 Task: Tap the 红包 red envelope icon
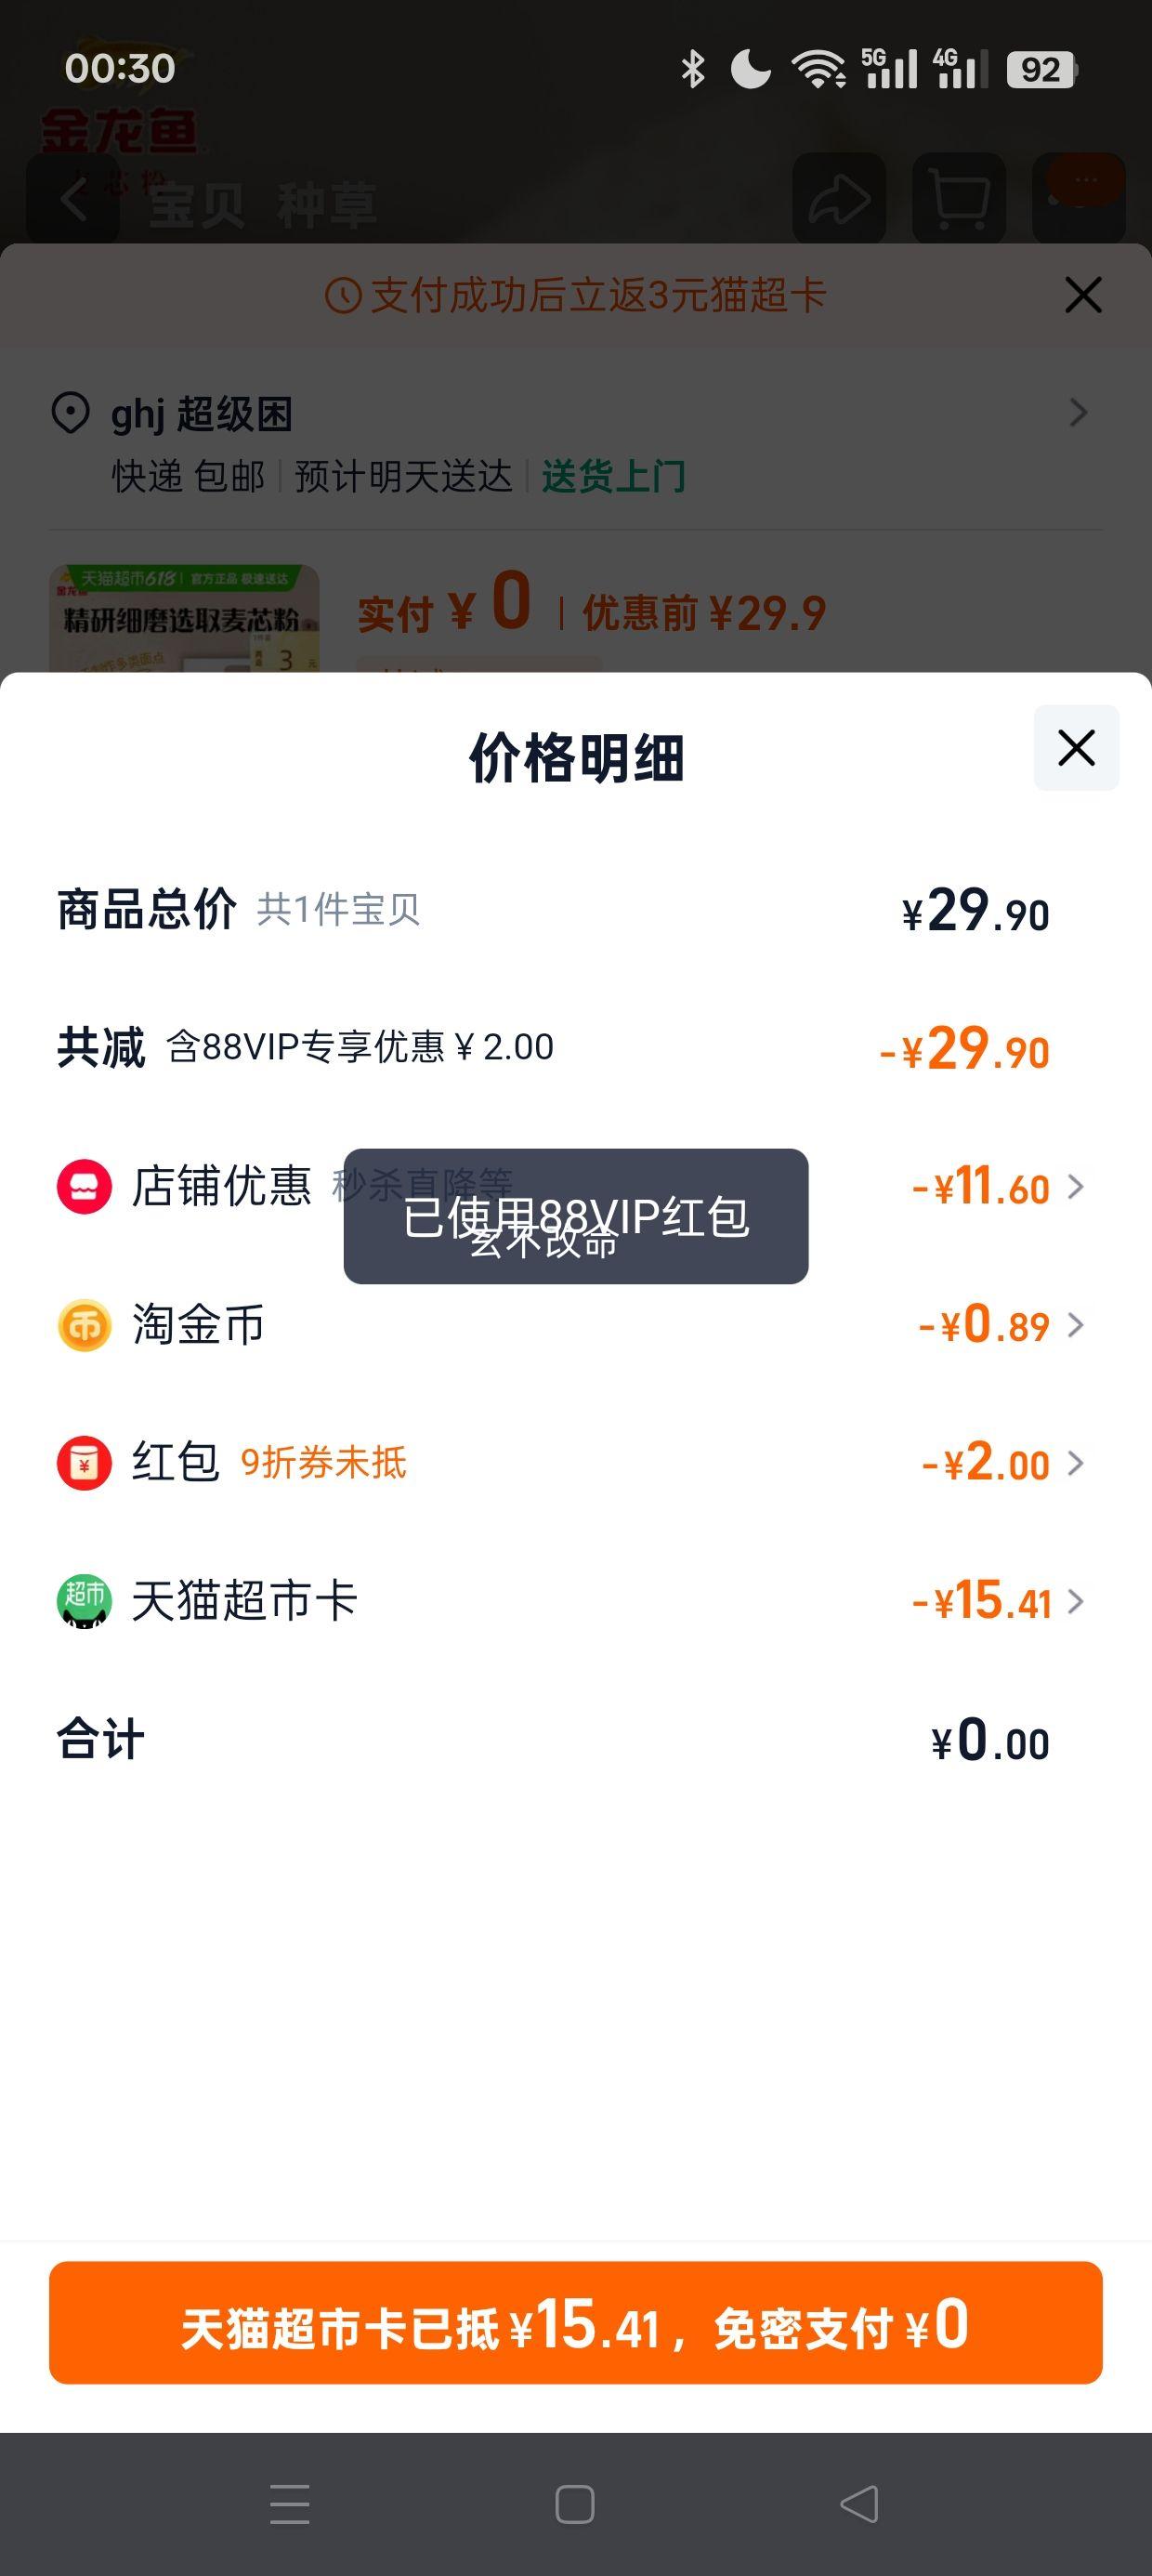pyautogui.click(x=84, y=1463)
